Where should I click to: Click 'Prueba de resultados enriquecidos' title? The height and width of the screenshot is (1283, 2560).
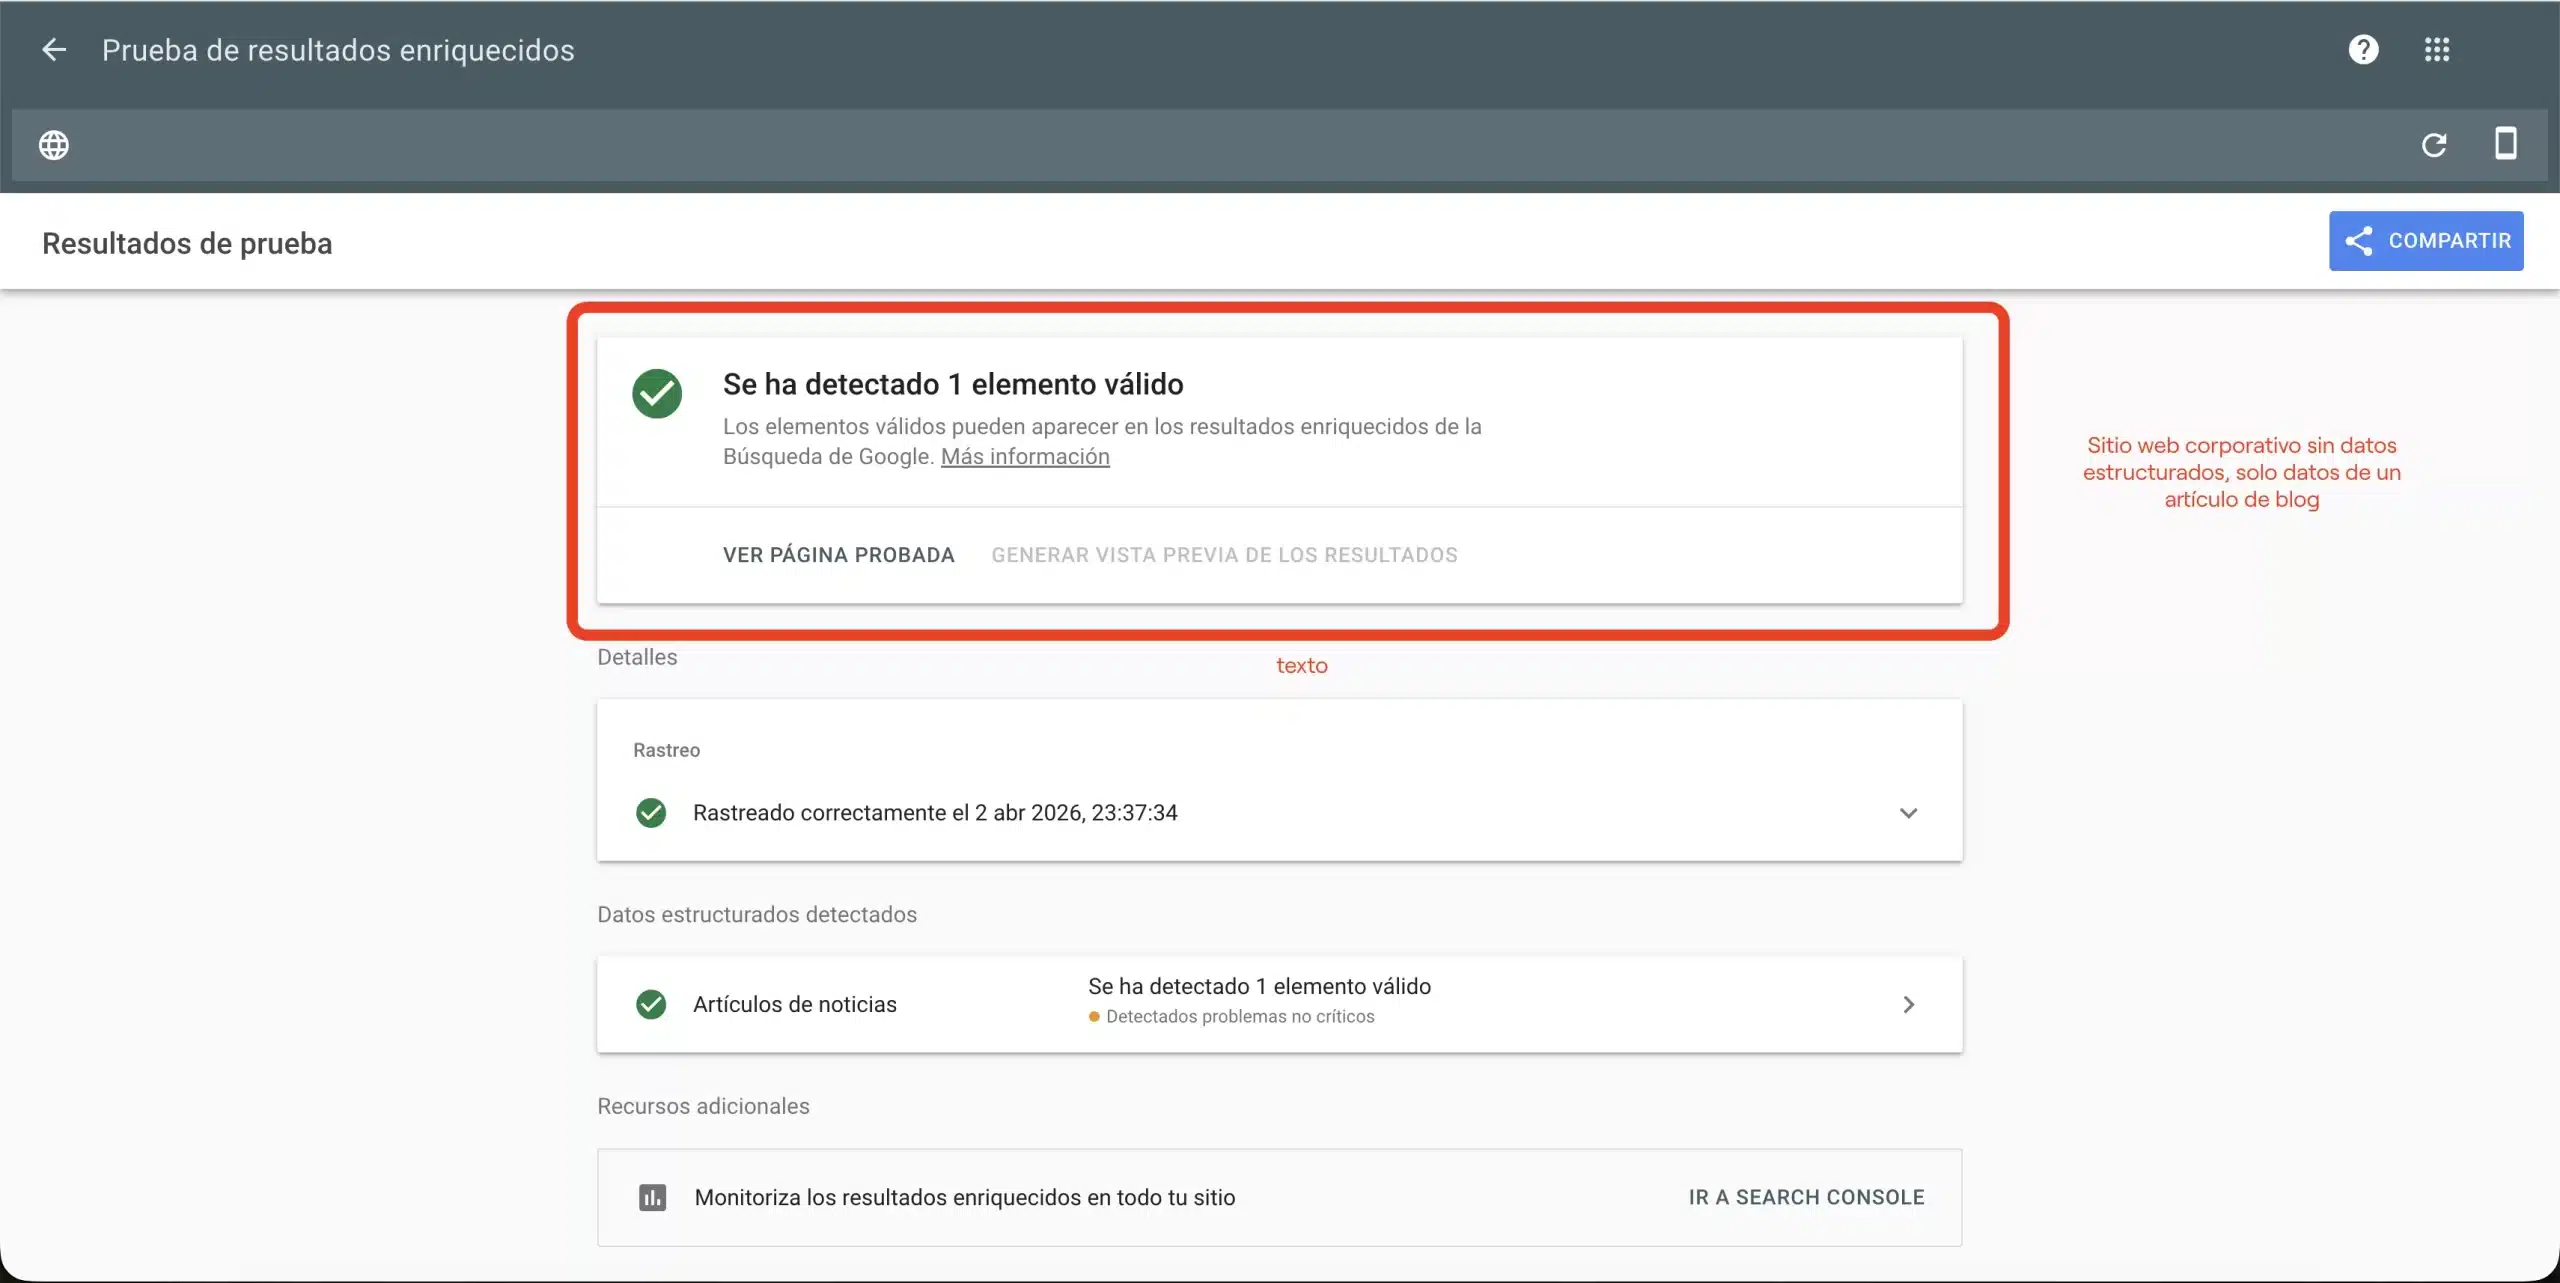click(x=338, y=50)
